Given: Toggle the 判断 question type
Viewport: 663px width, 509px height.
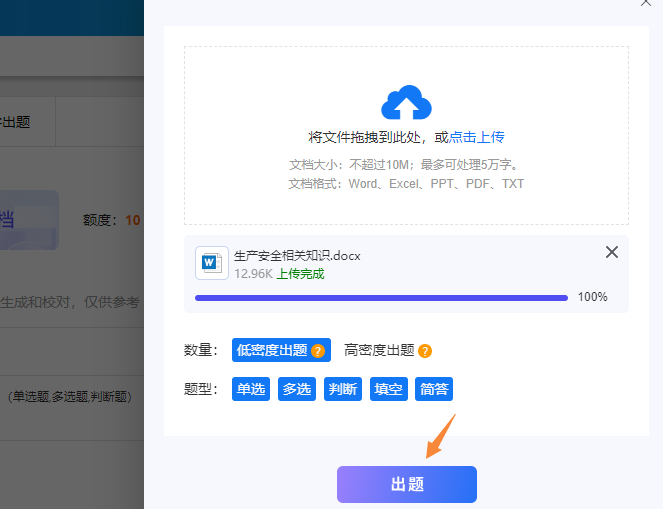Looking at the screenshot, I should [x=342, y=389].
